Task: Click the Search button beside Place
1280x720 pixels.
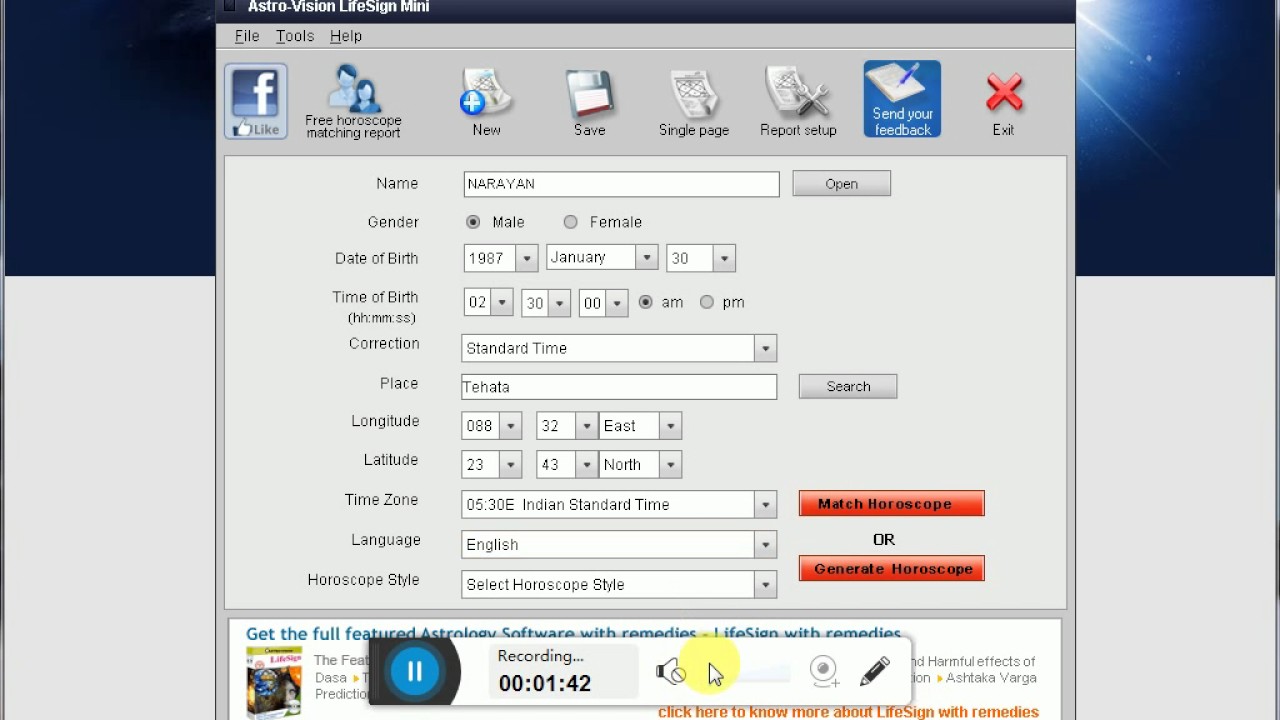Action: tap(848, 387)
